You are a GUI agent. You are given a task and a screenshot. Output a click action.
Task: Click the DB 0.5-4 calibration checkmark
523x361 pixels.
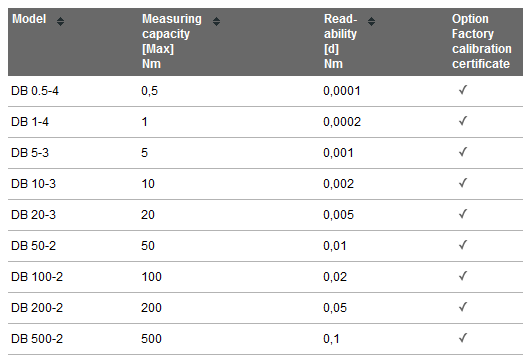[x=463, y=90]
